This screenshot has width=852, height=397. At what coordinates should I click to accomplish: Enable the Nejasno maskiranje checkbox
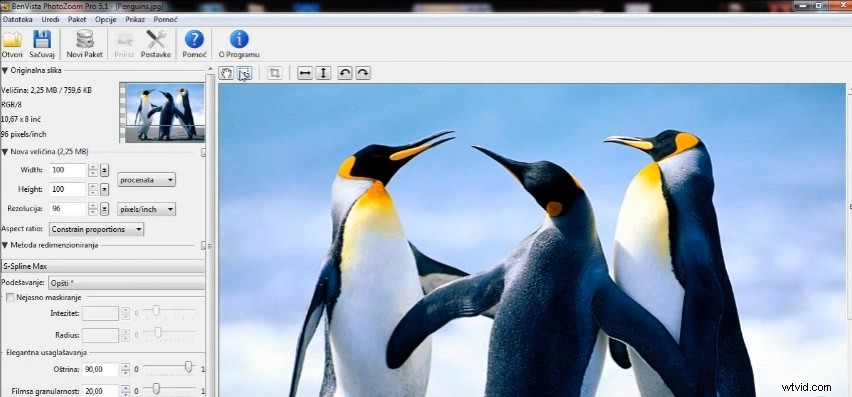tap(10, 297)
